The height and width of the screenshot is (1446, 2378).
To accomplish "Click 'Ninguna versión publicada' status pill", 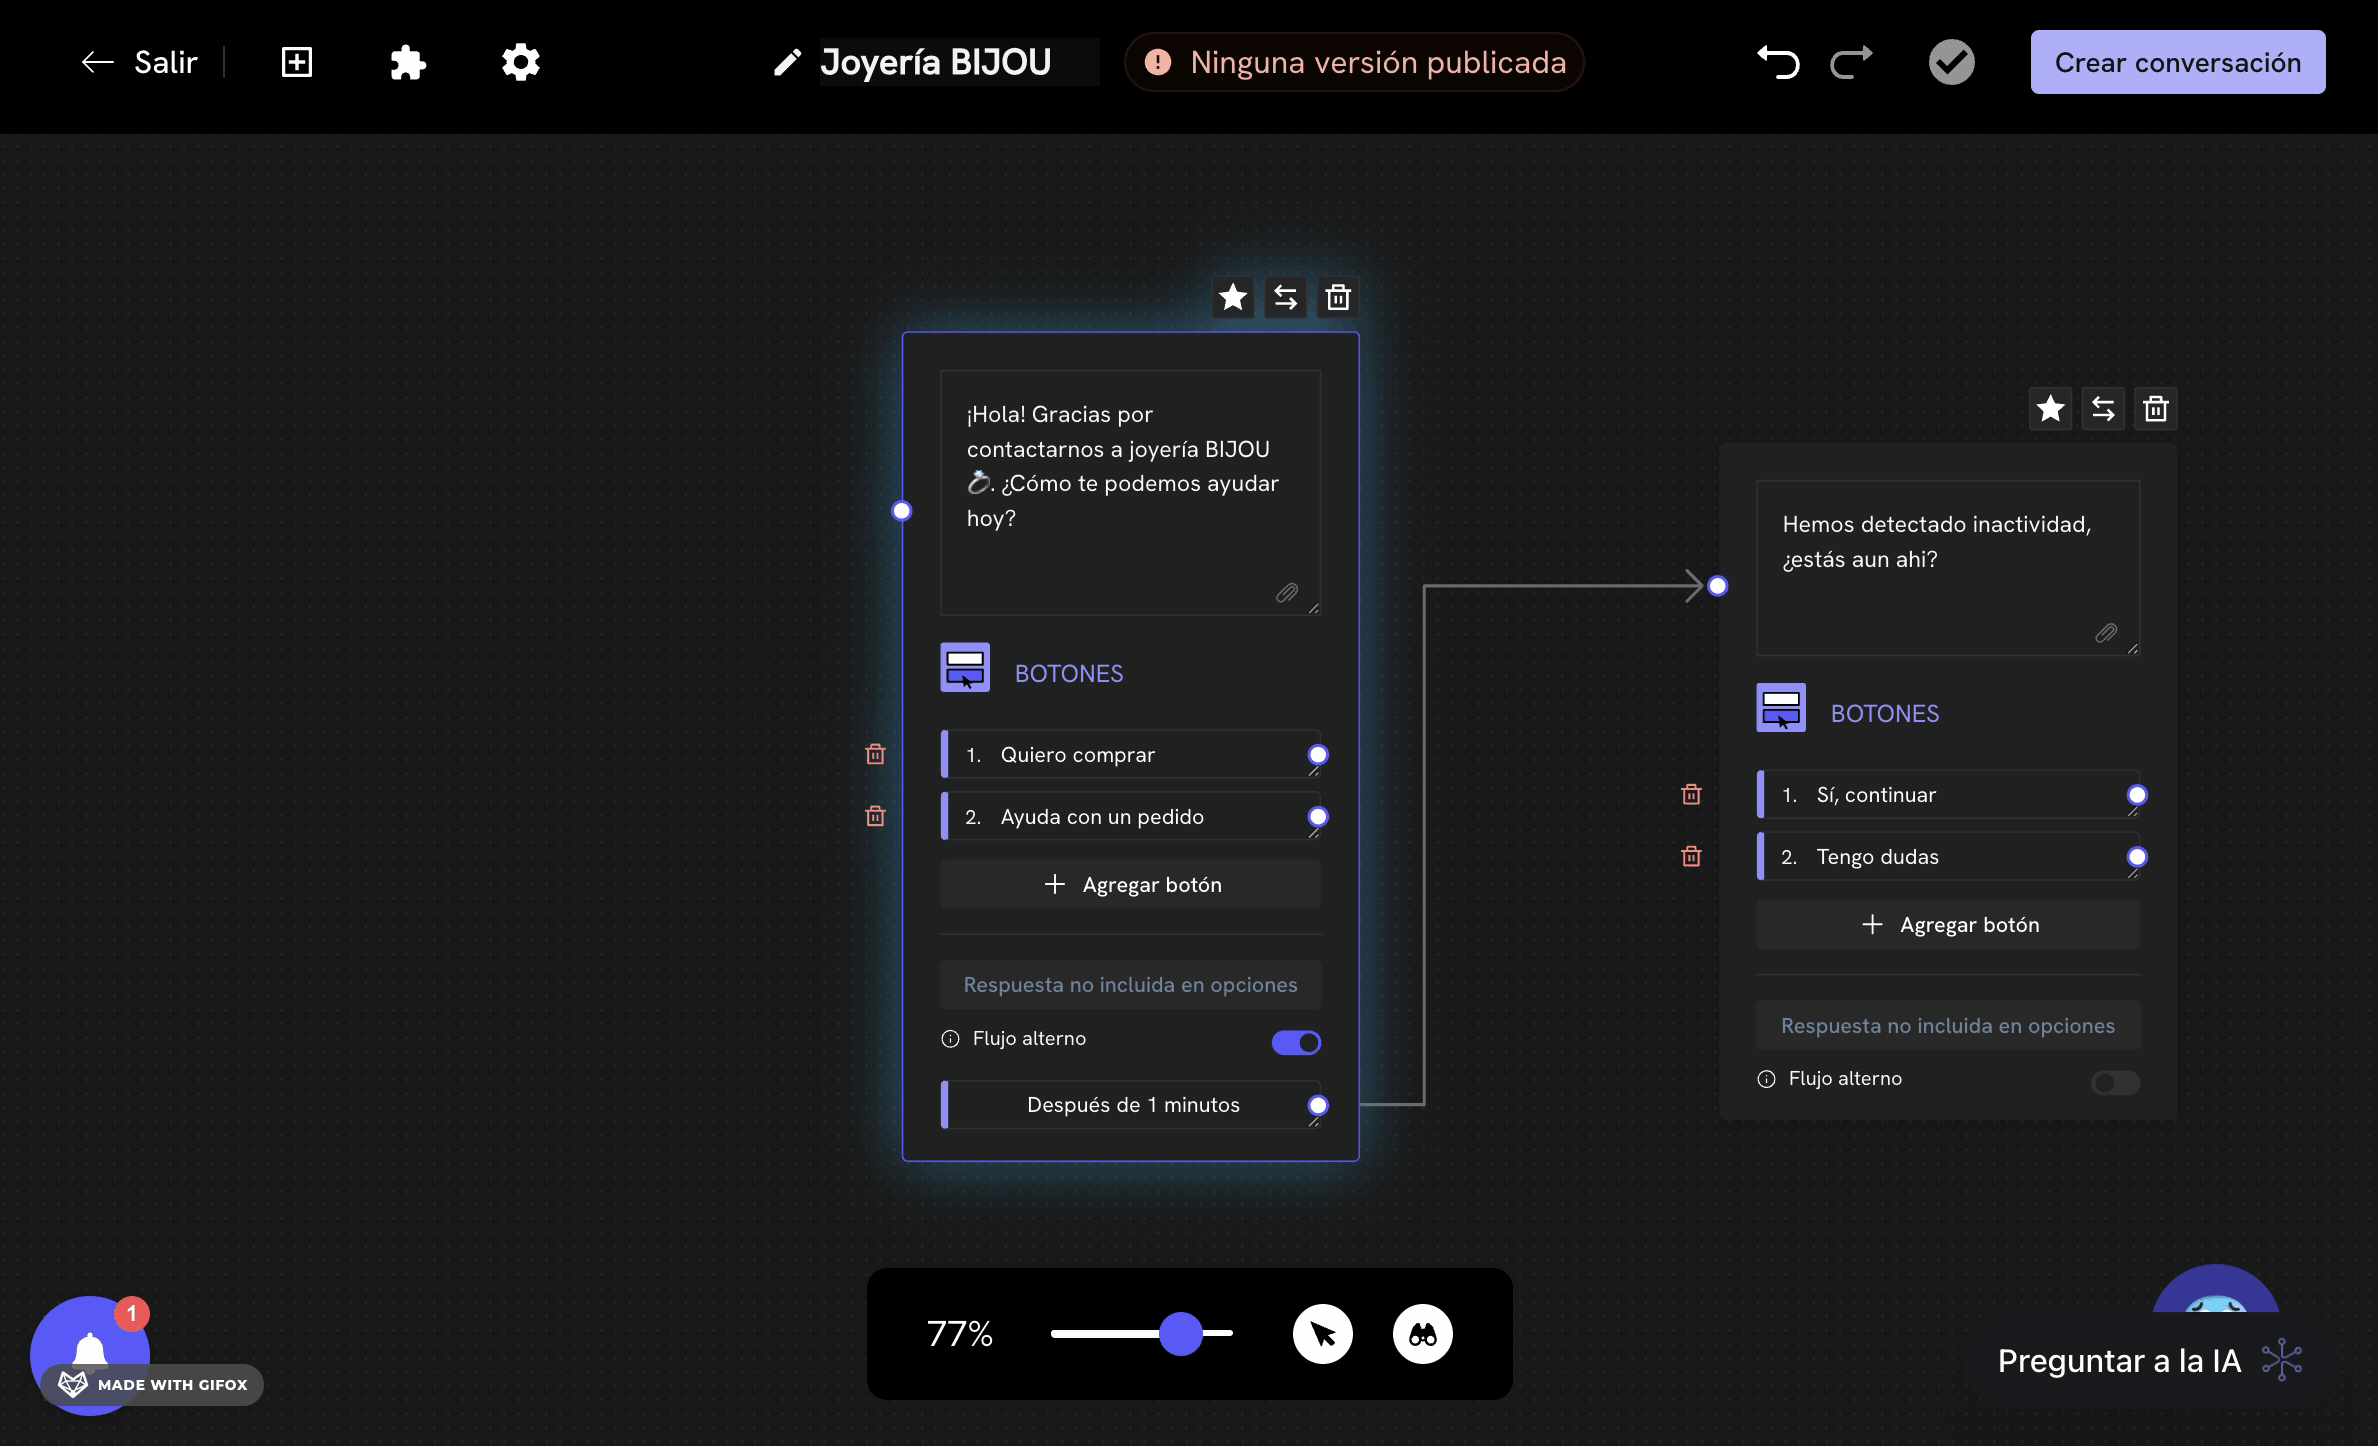I will (1355, 62).
